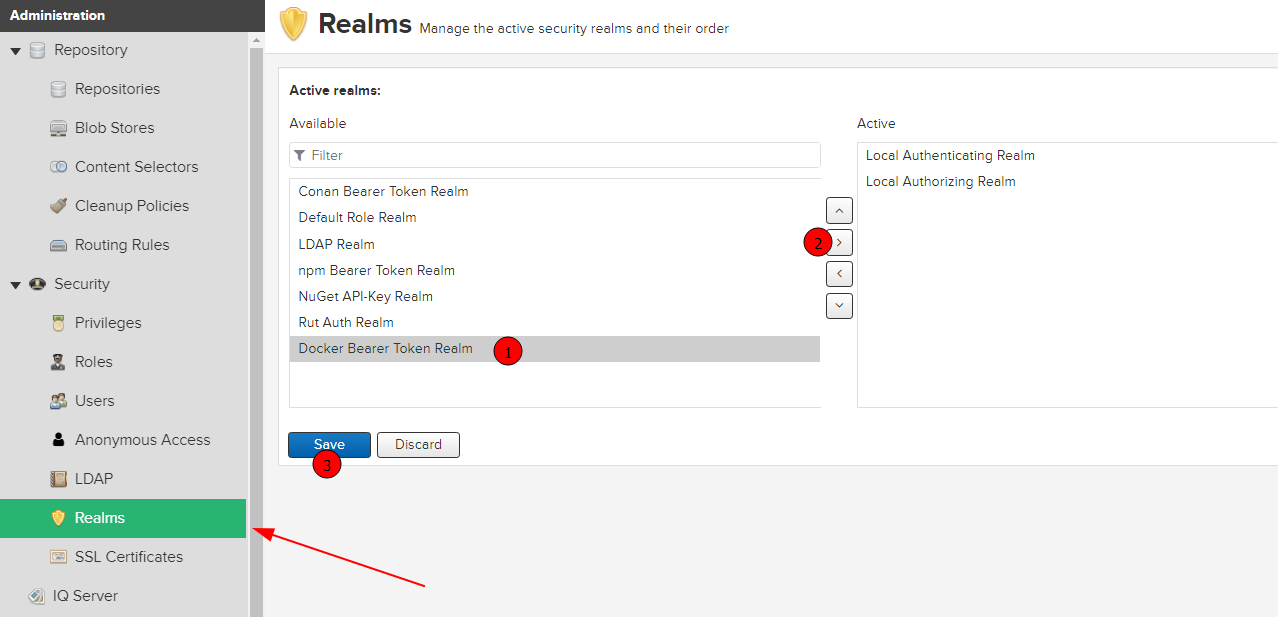Click the Routing Rules icon
Viewport: 1278px width, 617px height.
[58, 245]
